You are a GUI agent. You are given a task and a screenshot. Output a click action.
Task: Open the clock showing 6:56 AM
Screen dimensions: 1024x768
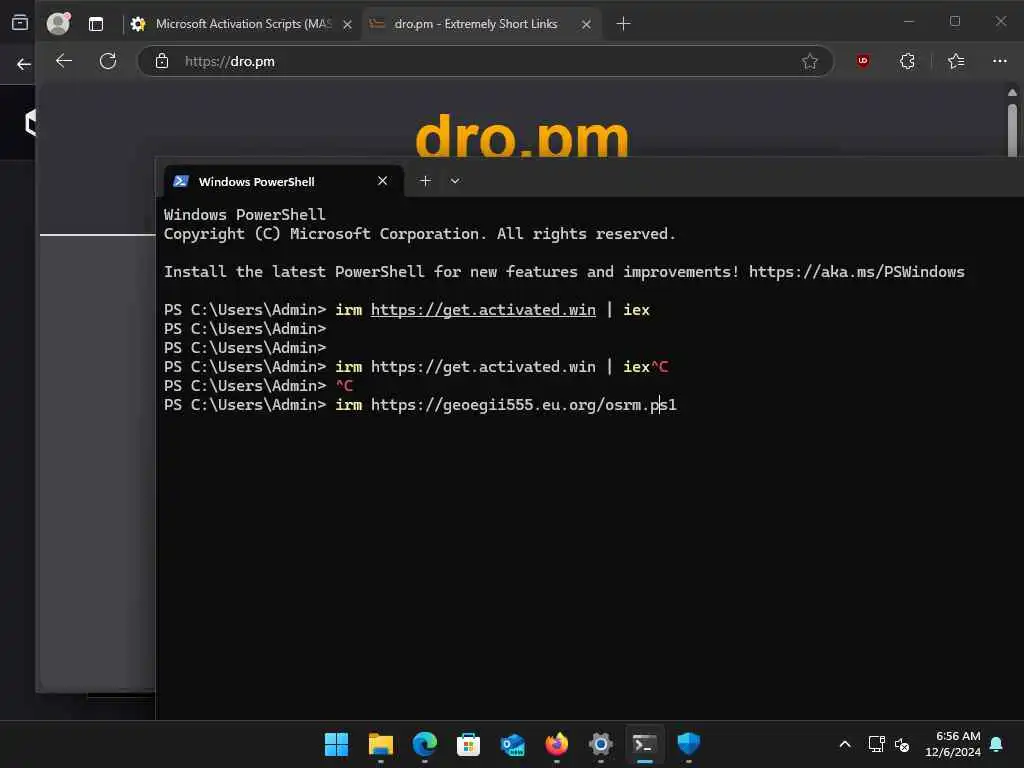click(x=952, y=744)
